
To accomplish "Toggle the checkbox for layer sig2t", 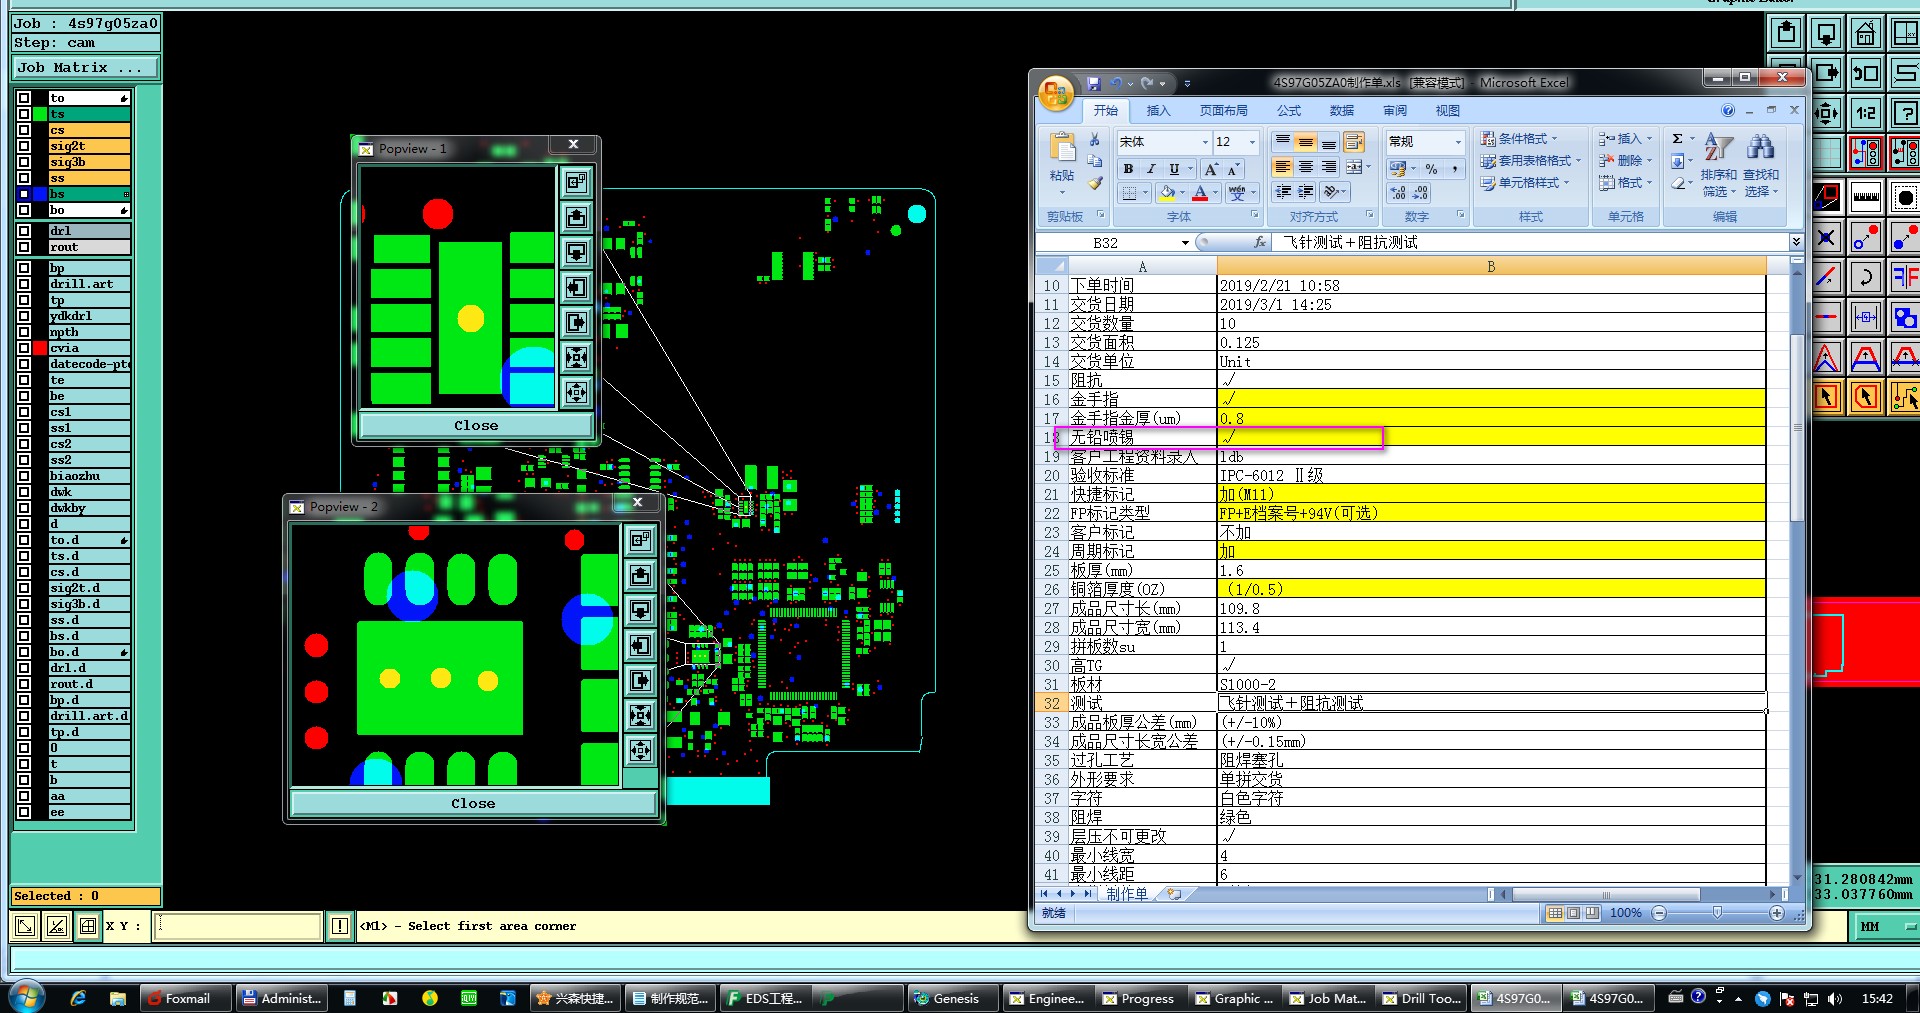I will tap(24, 146).
